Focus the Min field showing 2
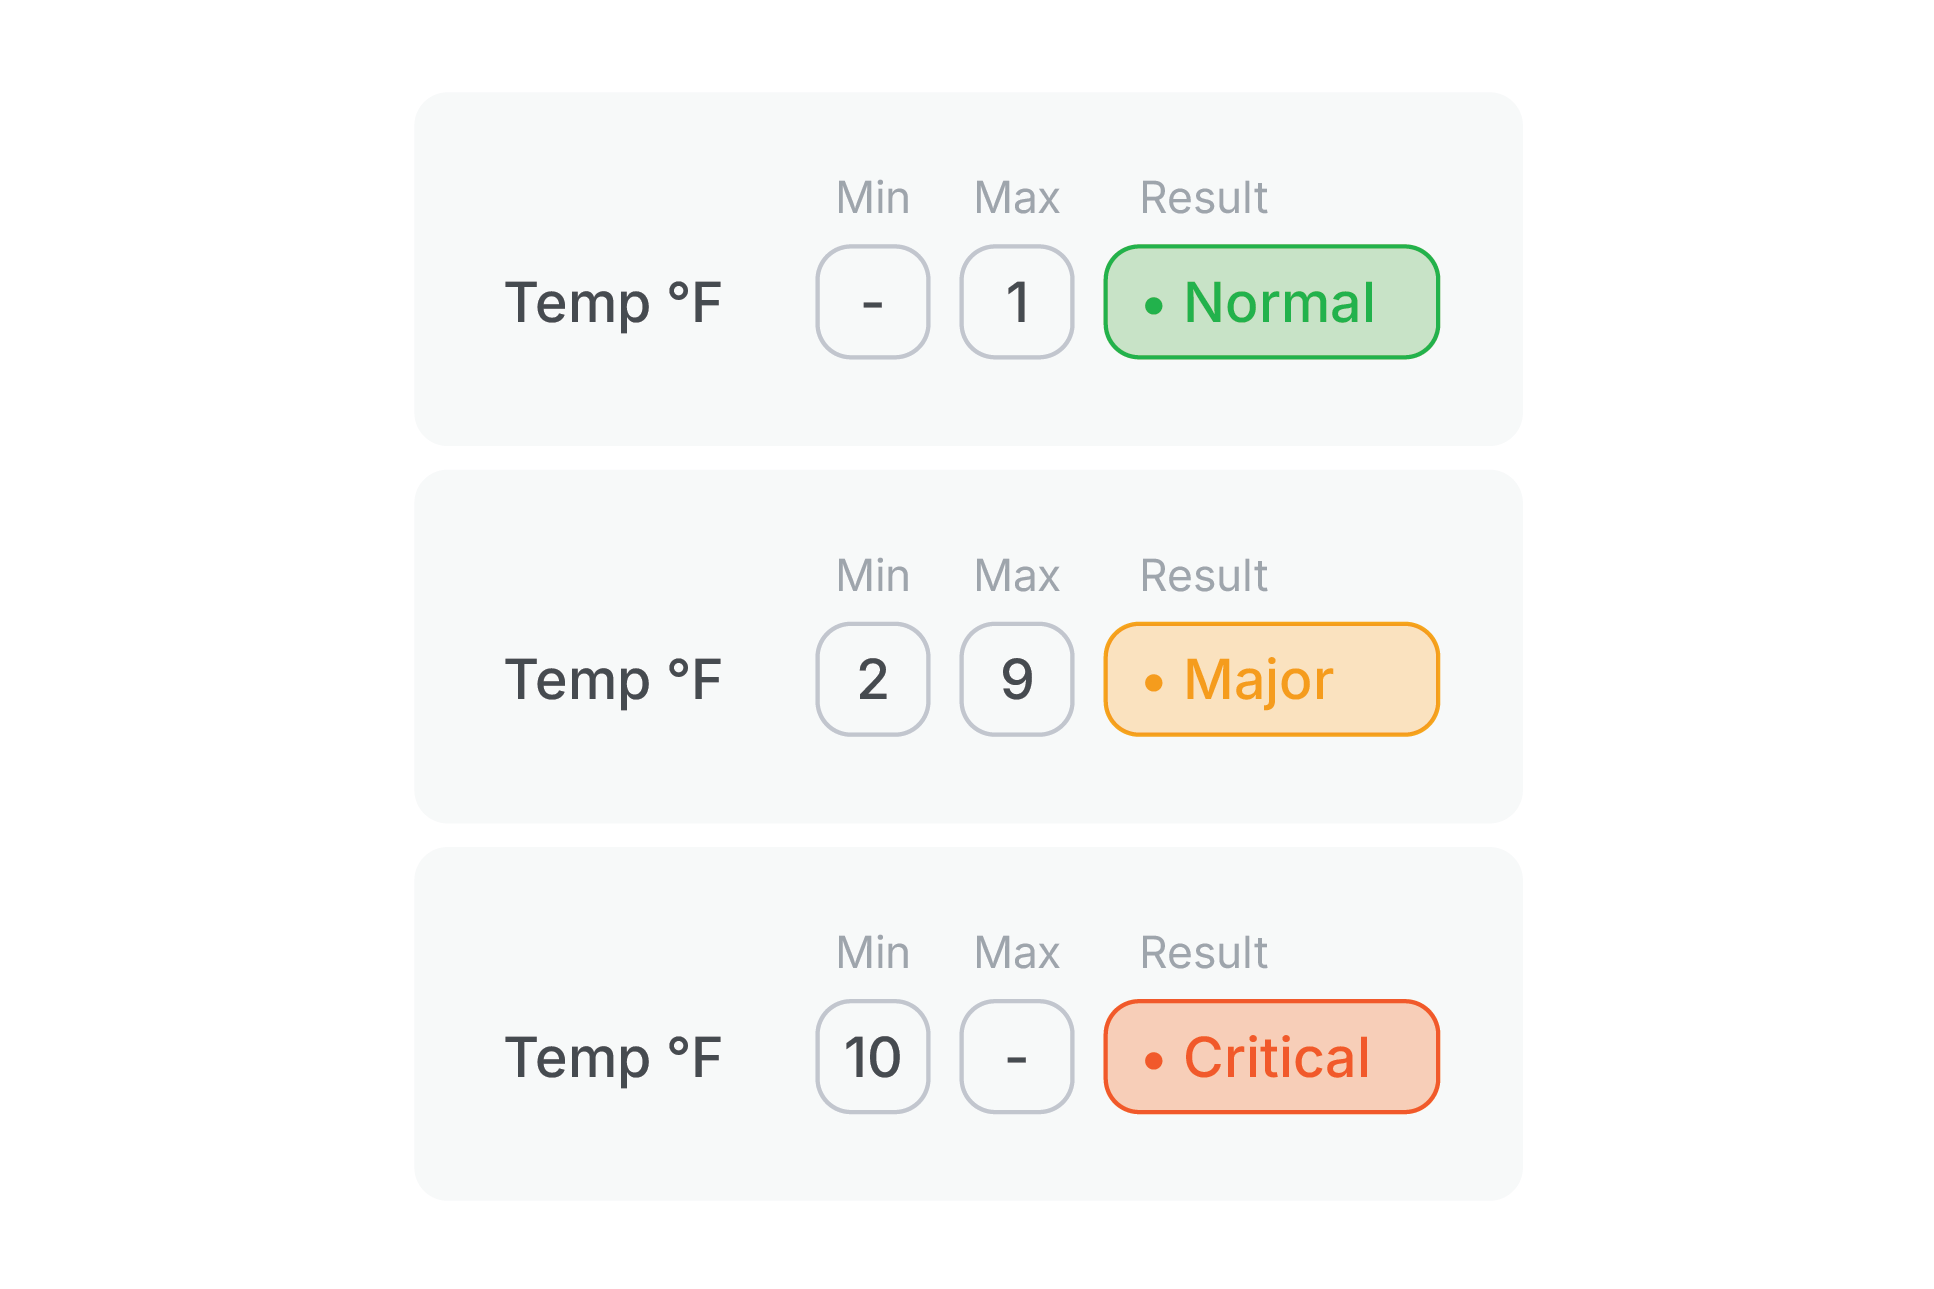 tap(873, 679)
